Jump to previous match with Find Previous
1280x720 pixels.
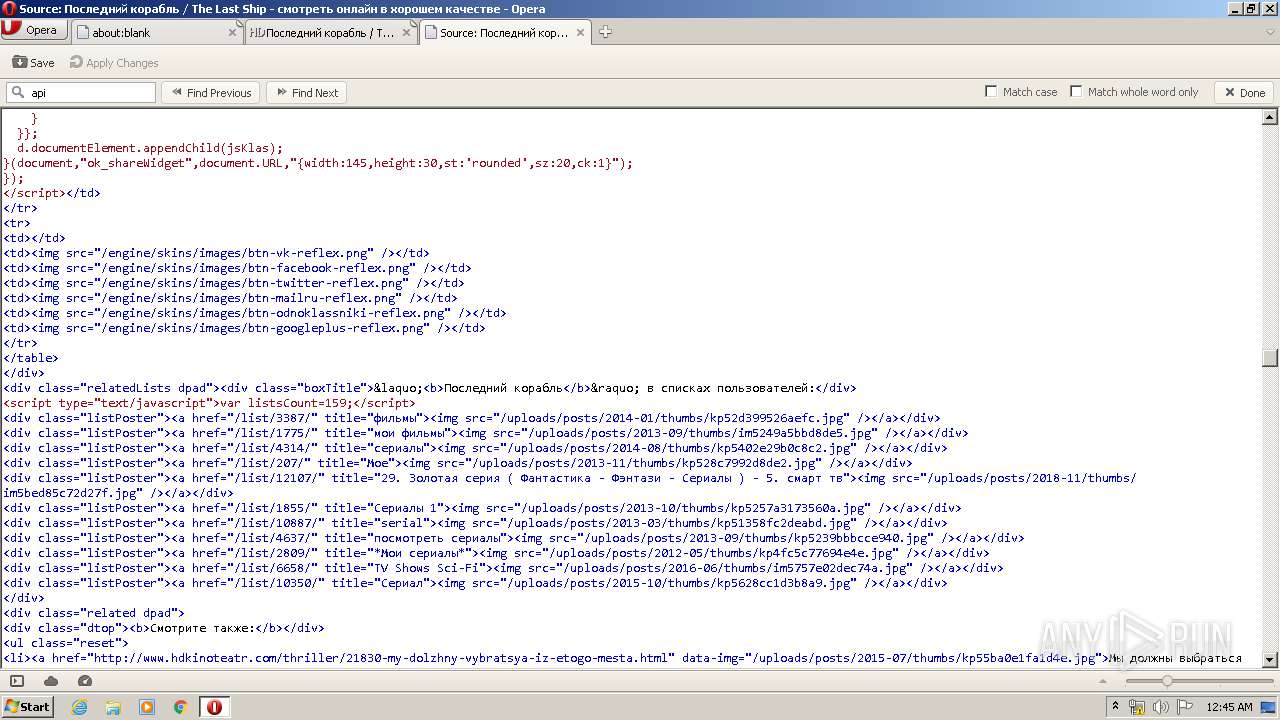210,92
